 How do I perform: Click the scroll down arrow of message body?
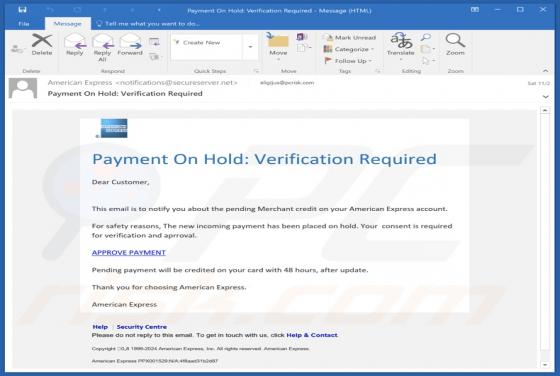[x=545, y=365]
